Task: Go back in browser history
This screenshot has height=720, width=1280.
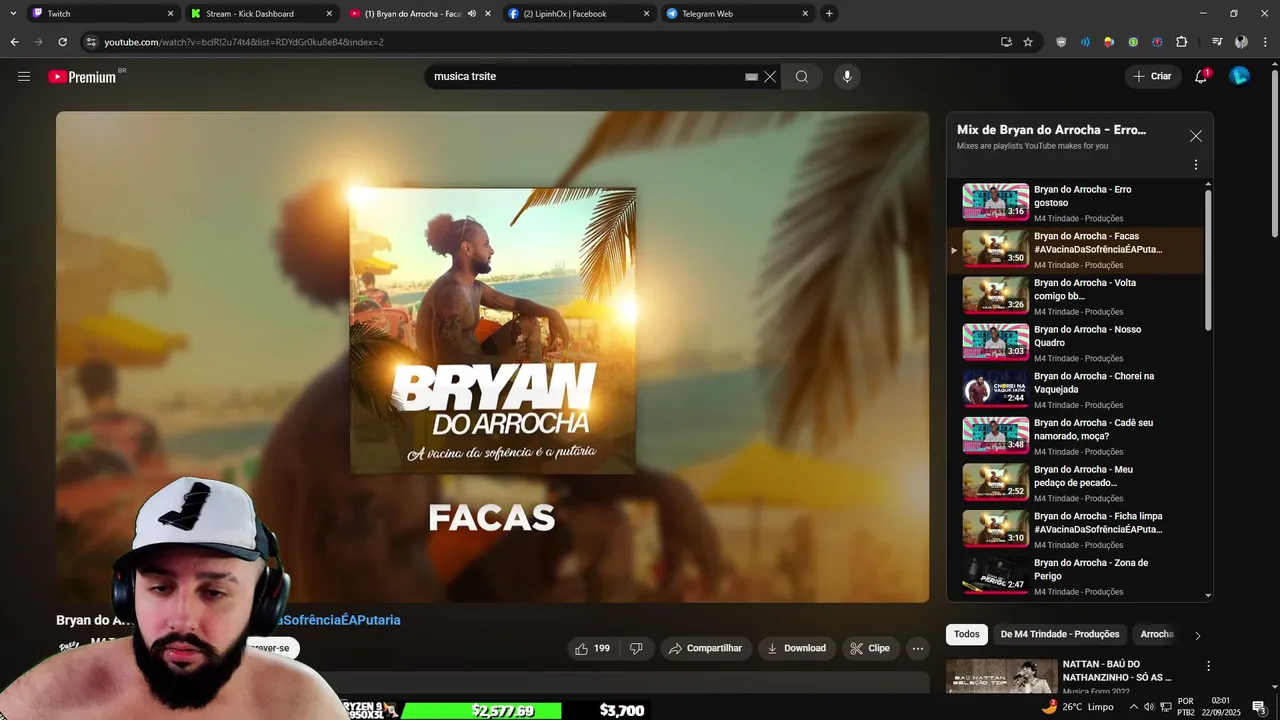Action: click(14, 42)
